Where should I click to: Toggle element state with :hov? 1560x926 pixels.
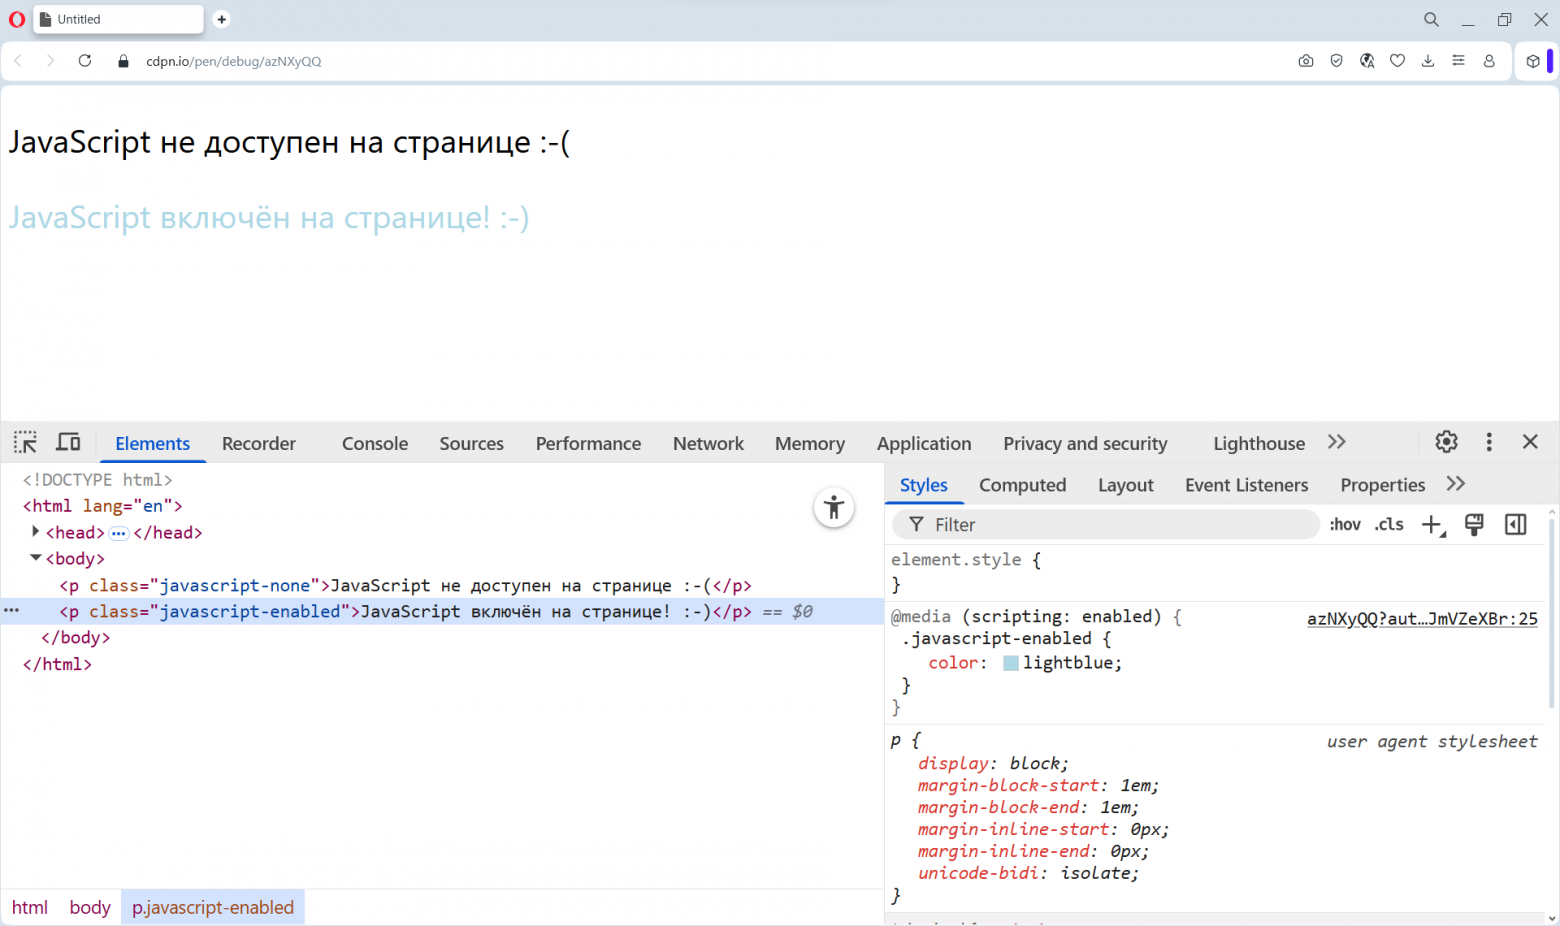click(x=1345, y=524)
